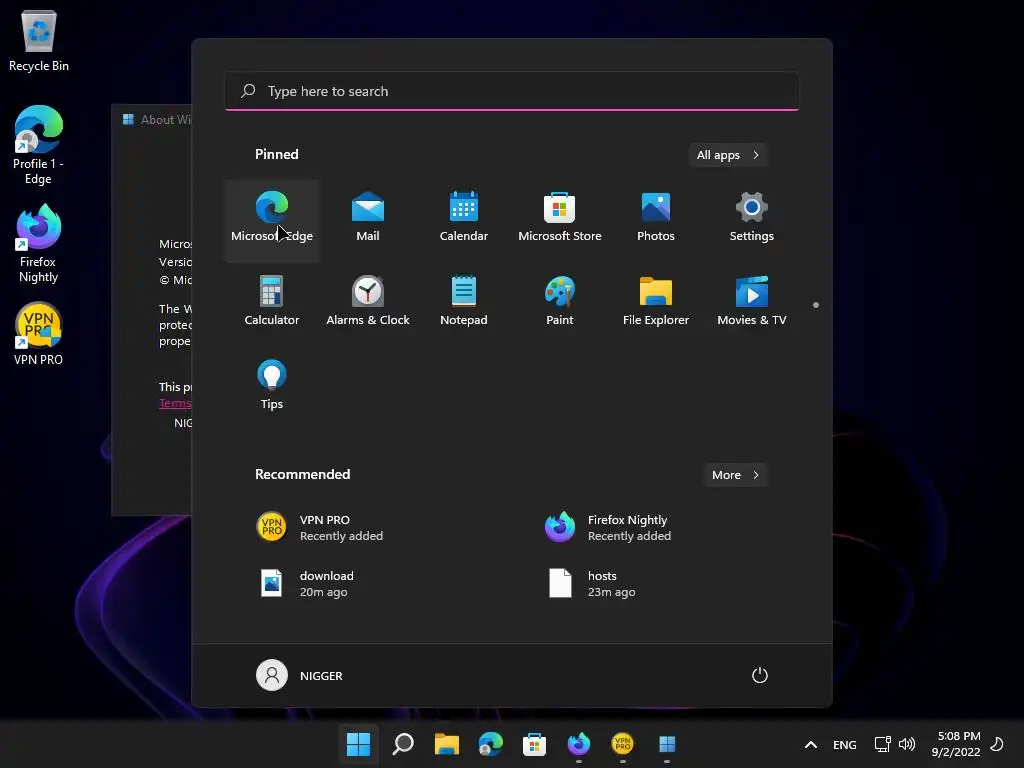This screenshot has height=768, width=1024.
Task: Open the user account menu in Start
Action: pyautogui.click(x=300, y=675)
